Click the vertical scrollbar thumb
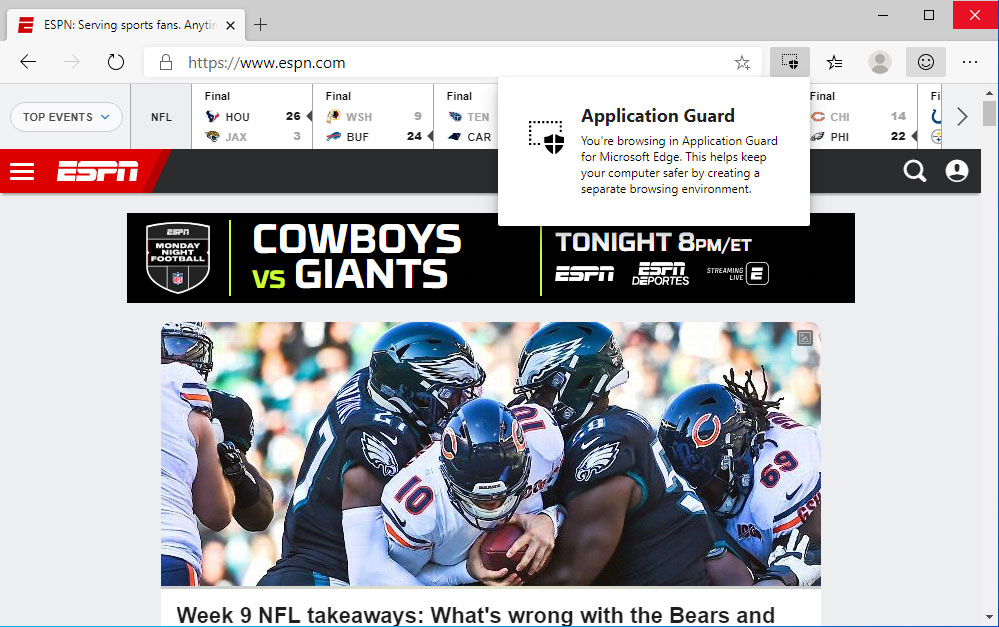The image size is (999, 627). 989,114
